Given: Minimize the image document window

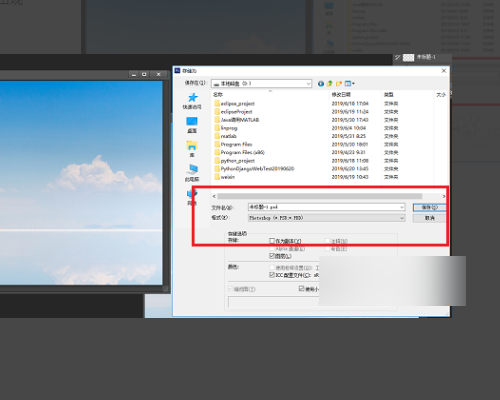Looking at the screenshot, I should [134, 74].
